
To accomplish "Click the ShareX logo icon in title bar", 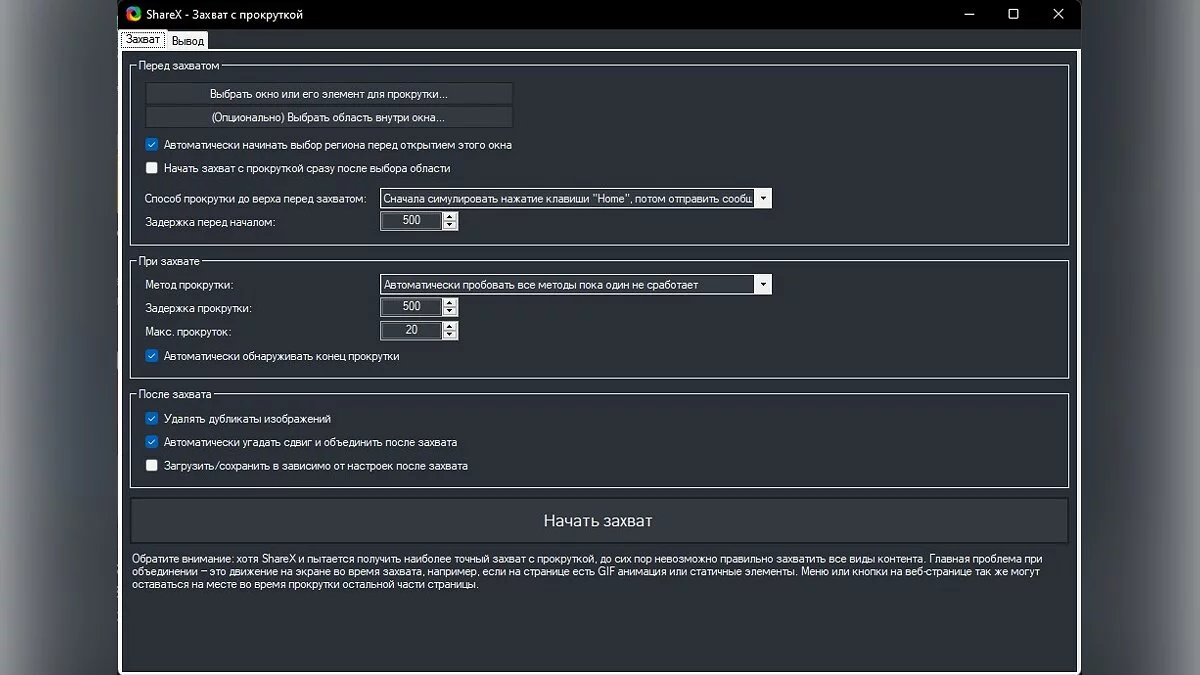I will [134, 14].
